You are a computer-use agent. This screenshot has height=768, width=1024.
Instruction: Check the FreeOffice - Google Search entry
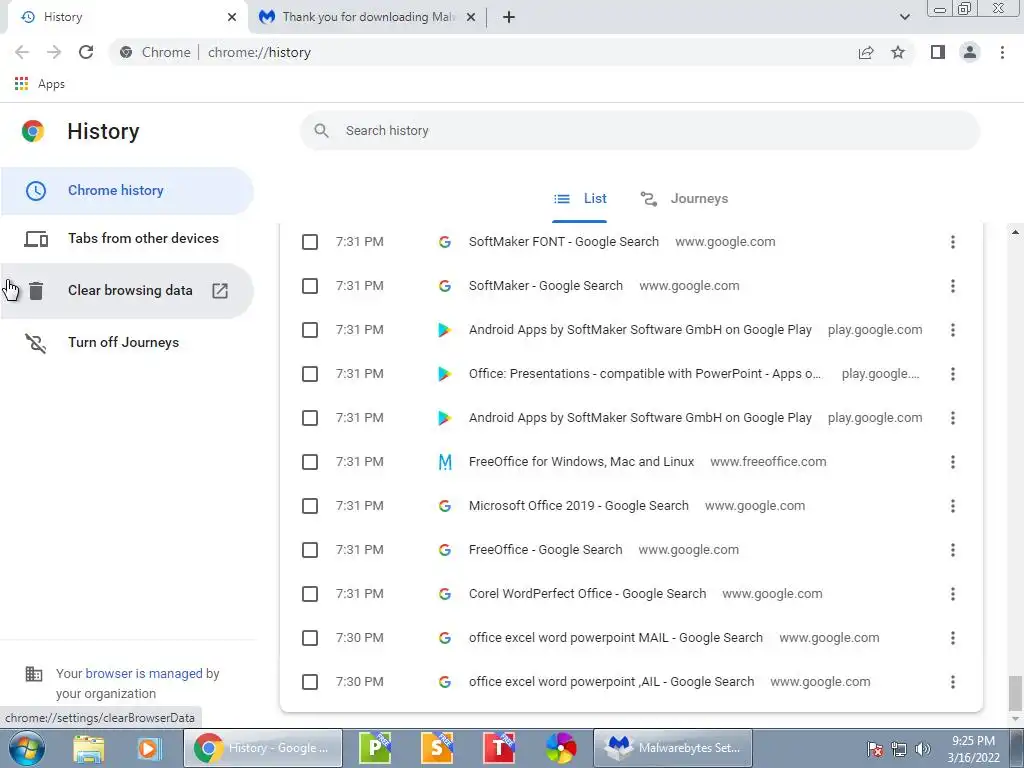(x=310, y=550)
